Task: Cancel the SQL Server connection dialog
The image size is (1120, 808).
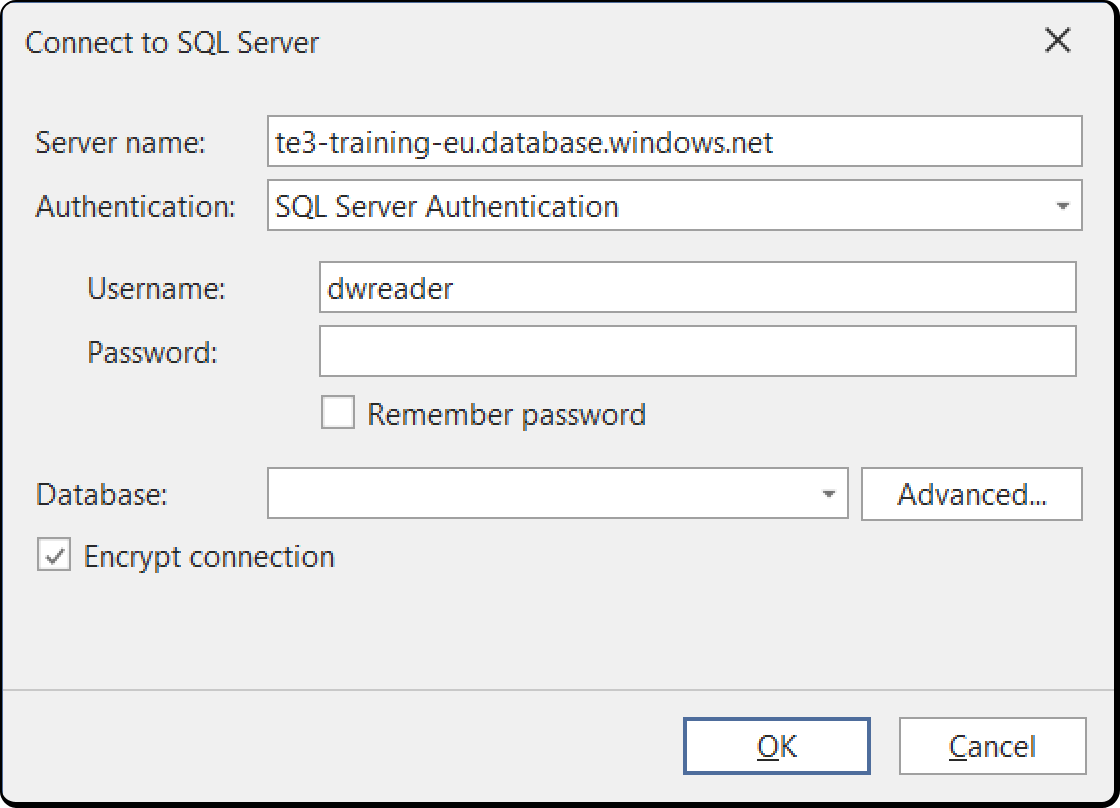Action: 992,746
